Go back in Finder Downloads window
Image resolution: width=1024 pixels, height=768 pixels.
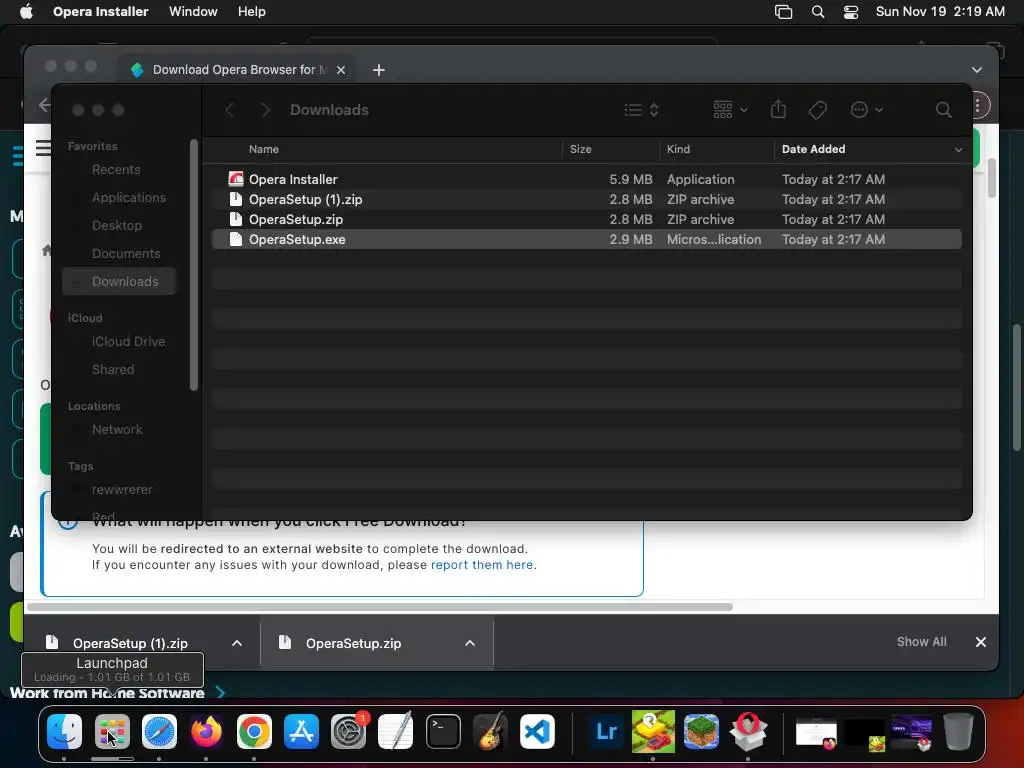click(x=229, y=110)
